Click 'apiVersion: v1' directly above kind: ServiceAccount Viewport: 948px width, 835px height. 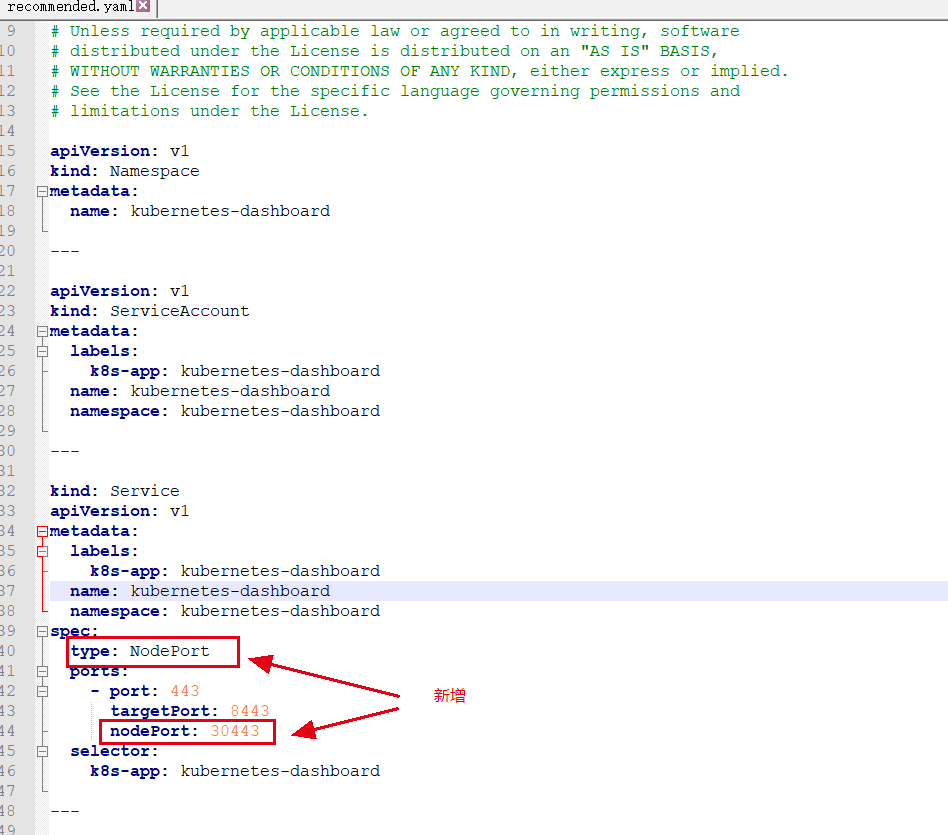(x=120, y=291)
